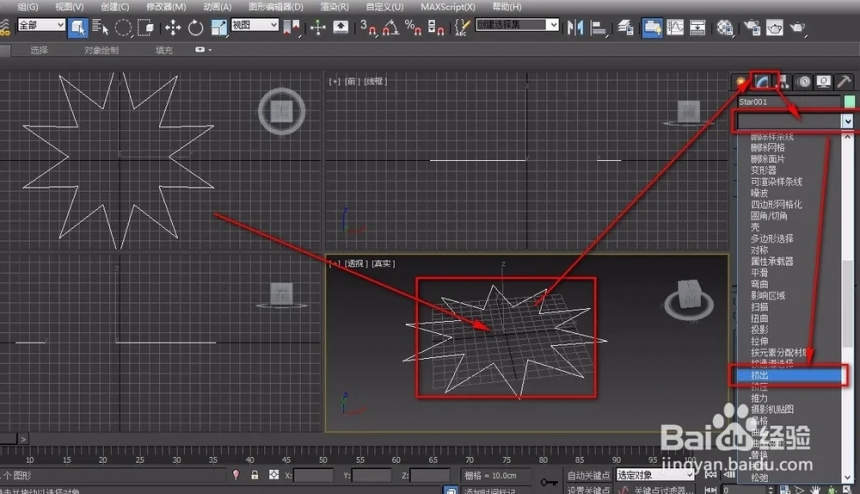Open the 创建(C) menu
This screenshot has width=860, height=494.
(115, 7)
